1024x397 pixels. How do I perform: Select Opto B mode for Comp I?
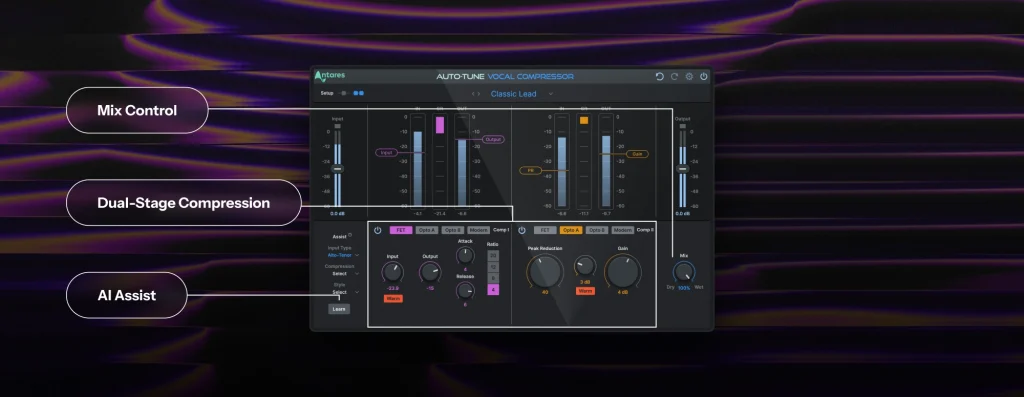coord(452,230)
